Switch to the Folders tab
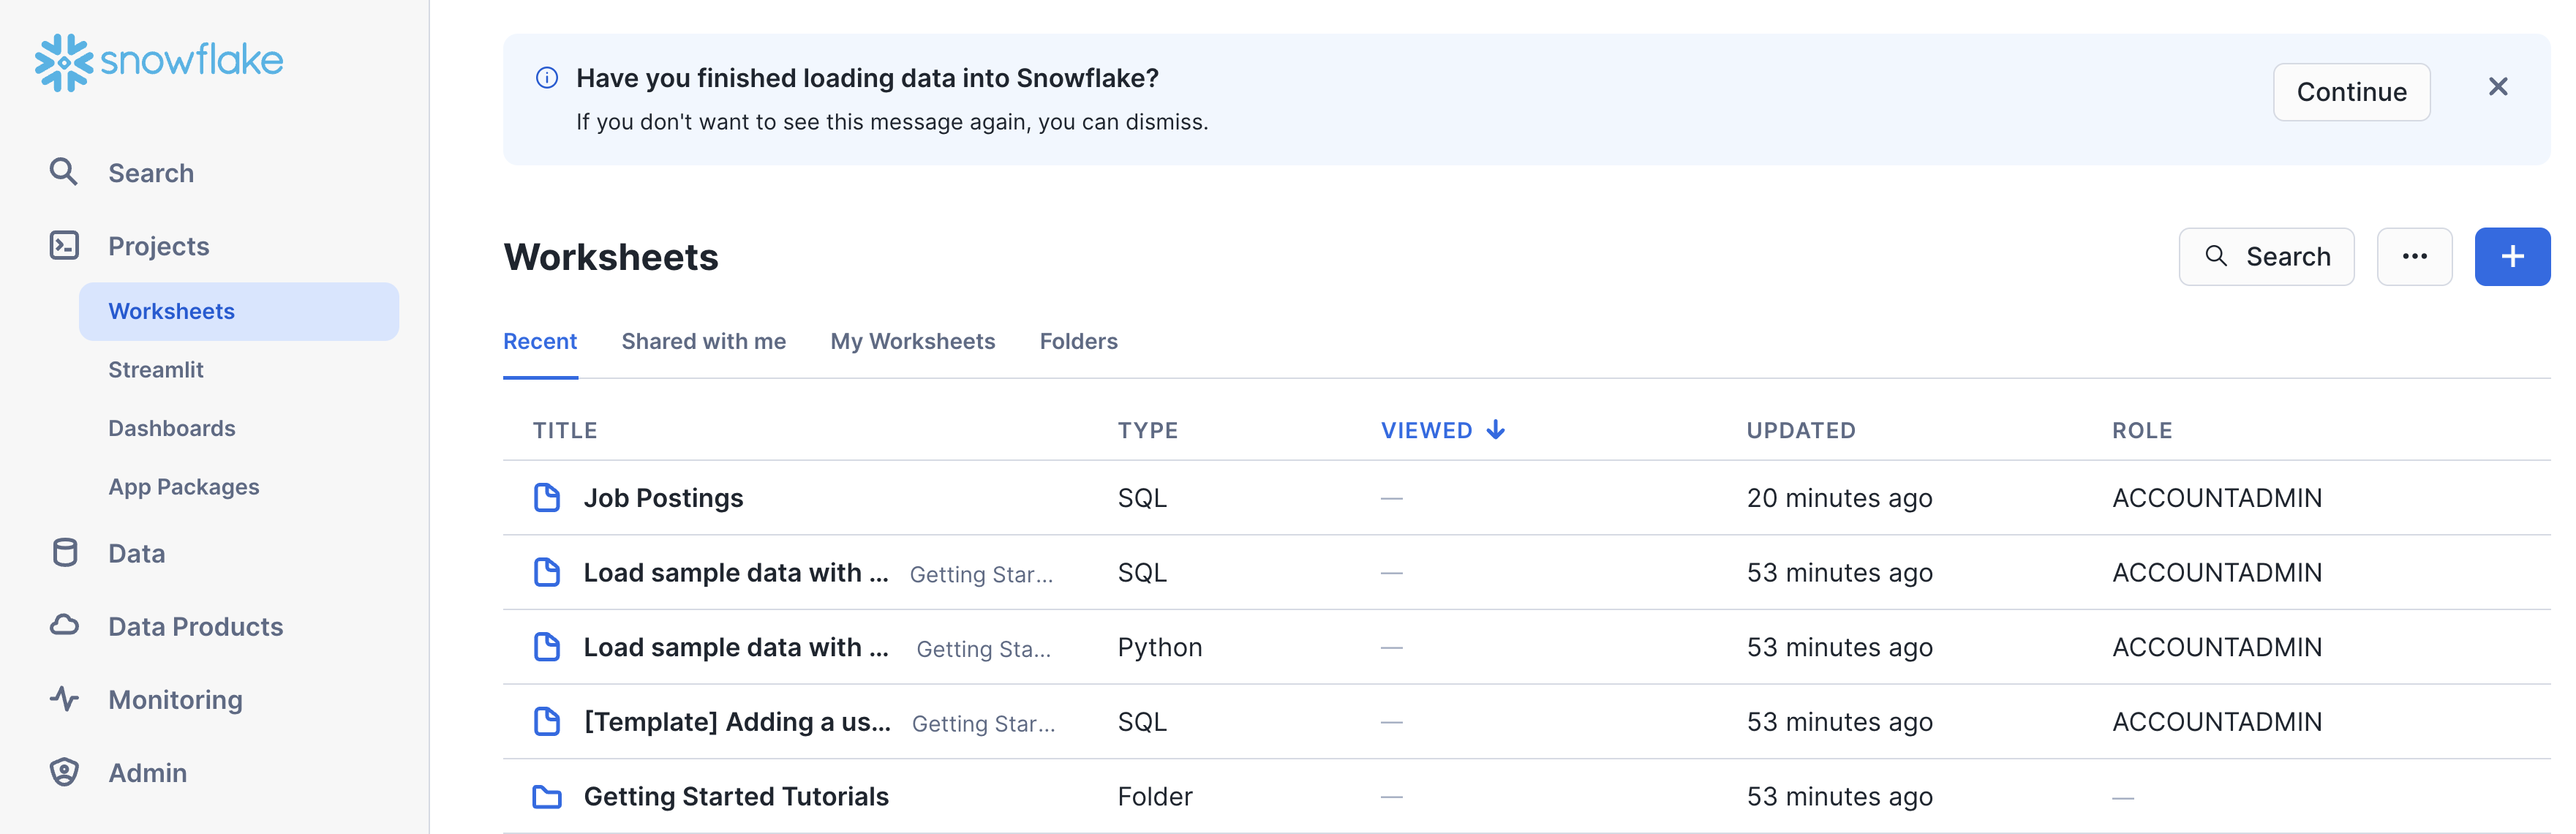 tap(1078, 341)
